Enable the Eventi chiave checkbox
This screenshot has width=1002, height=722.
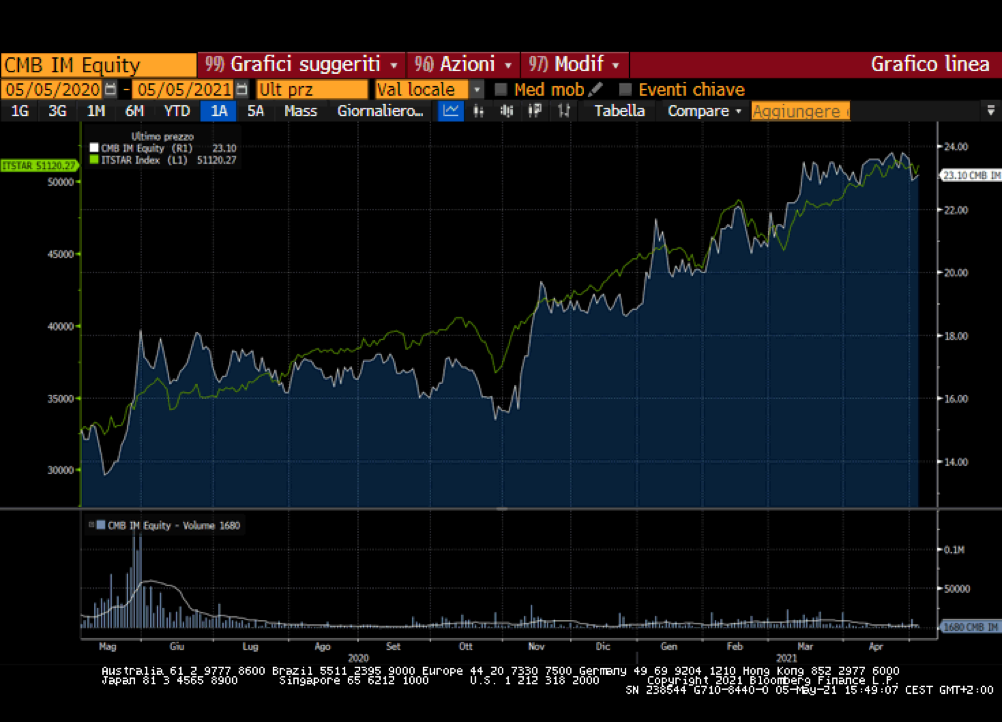tap(626, 90)
